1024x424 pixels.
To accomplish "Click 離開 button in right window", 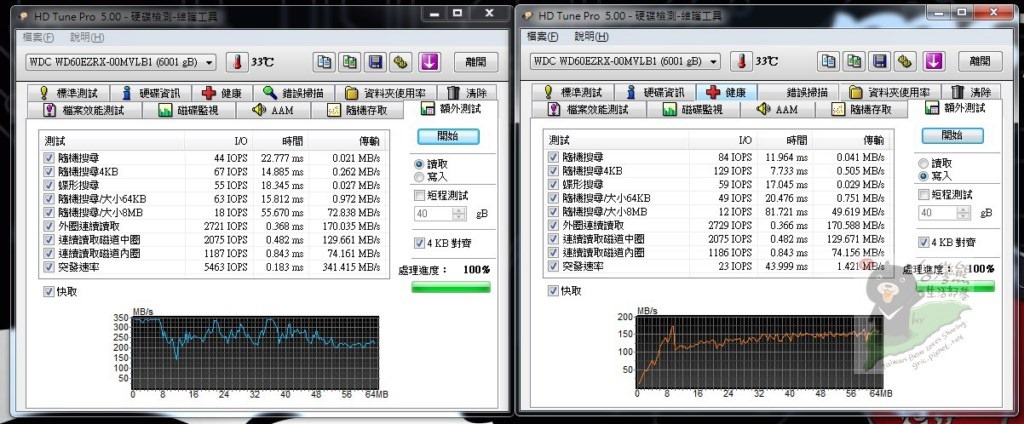I will point(980,62).
